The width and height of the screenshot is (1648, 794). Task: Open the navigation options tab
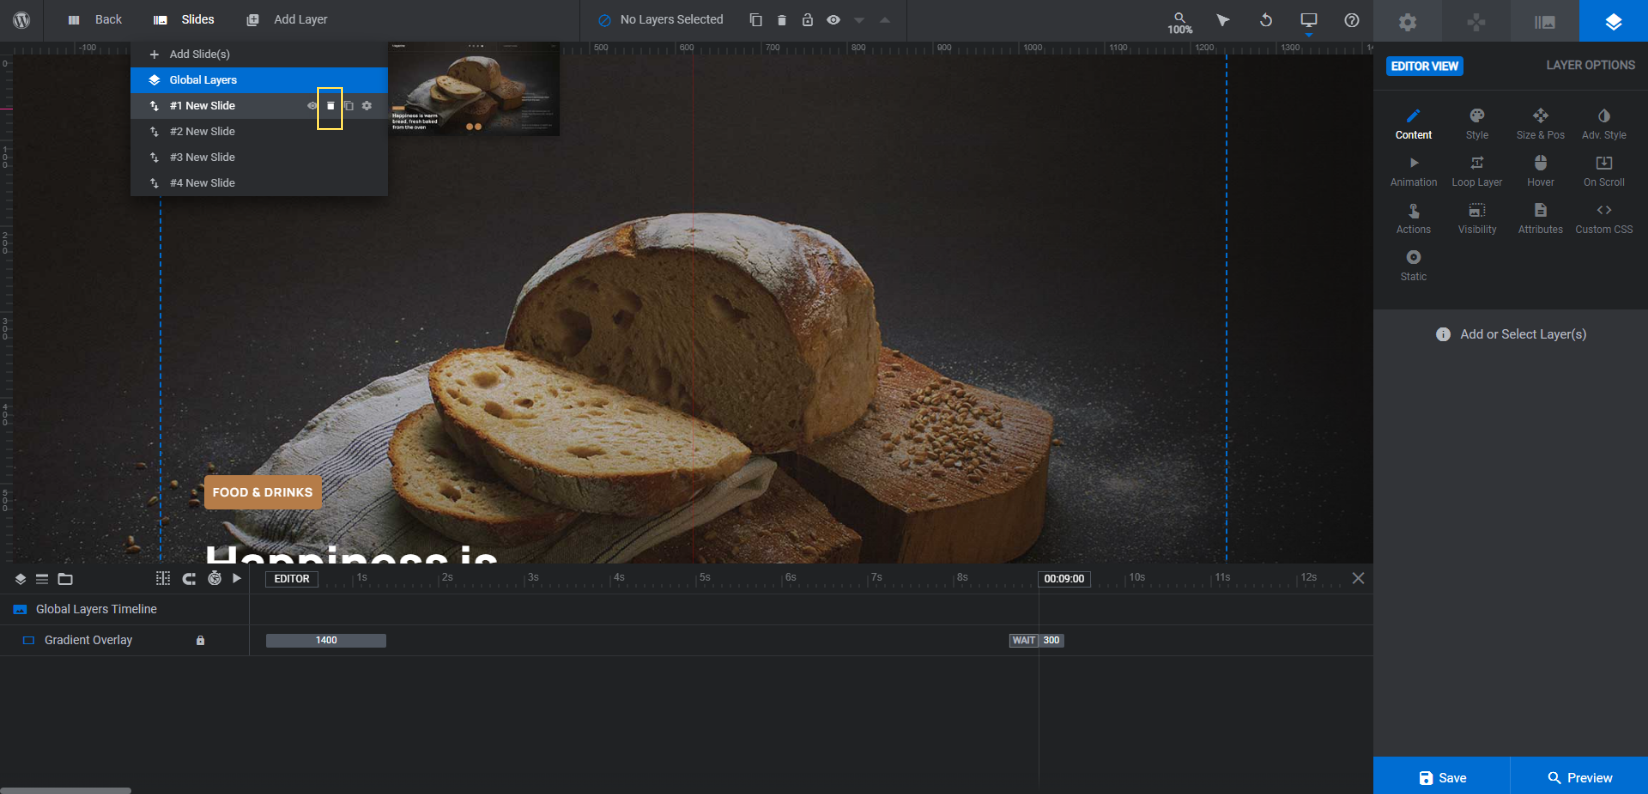point(1476,21)
